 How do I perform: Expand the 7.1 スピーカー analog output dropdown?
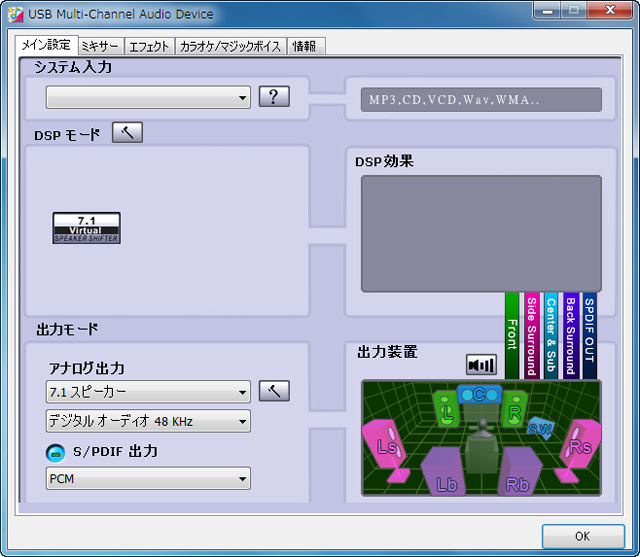(148, 391)
